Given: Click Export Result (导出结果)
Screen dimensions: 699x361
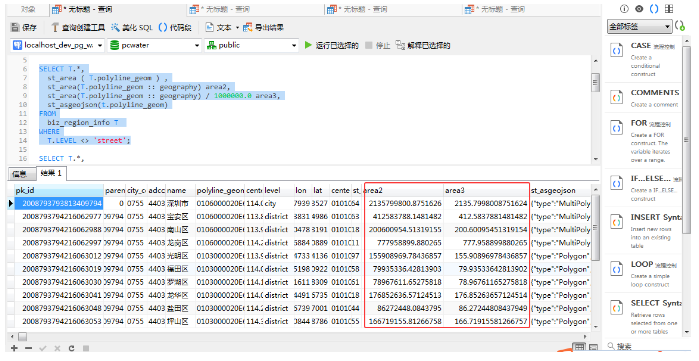Looking at the screenshot, I should (263, 28).
